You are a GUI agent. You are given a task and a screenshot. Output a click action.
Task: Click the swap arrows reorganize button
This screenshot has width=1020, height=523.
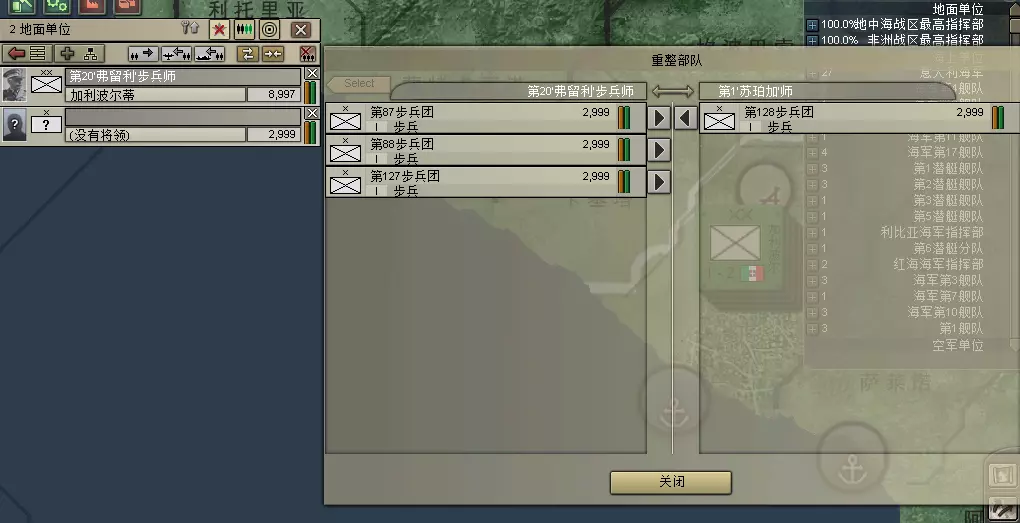(x=247, y=53)
